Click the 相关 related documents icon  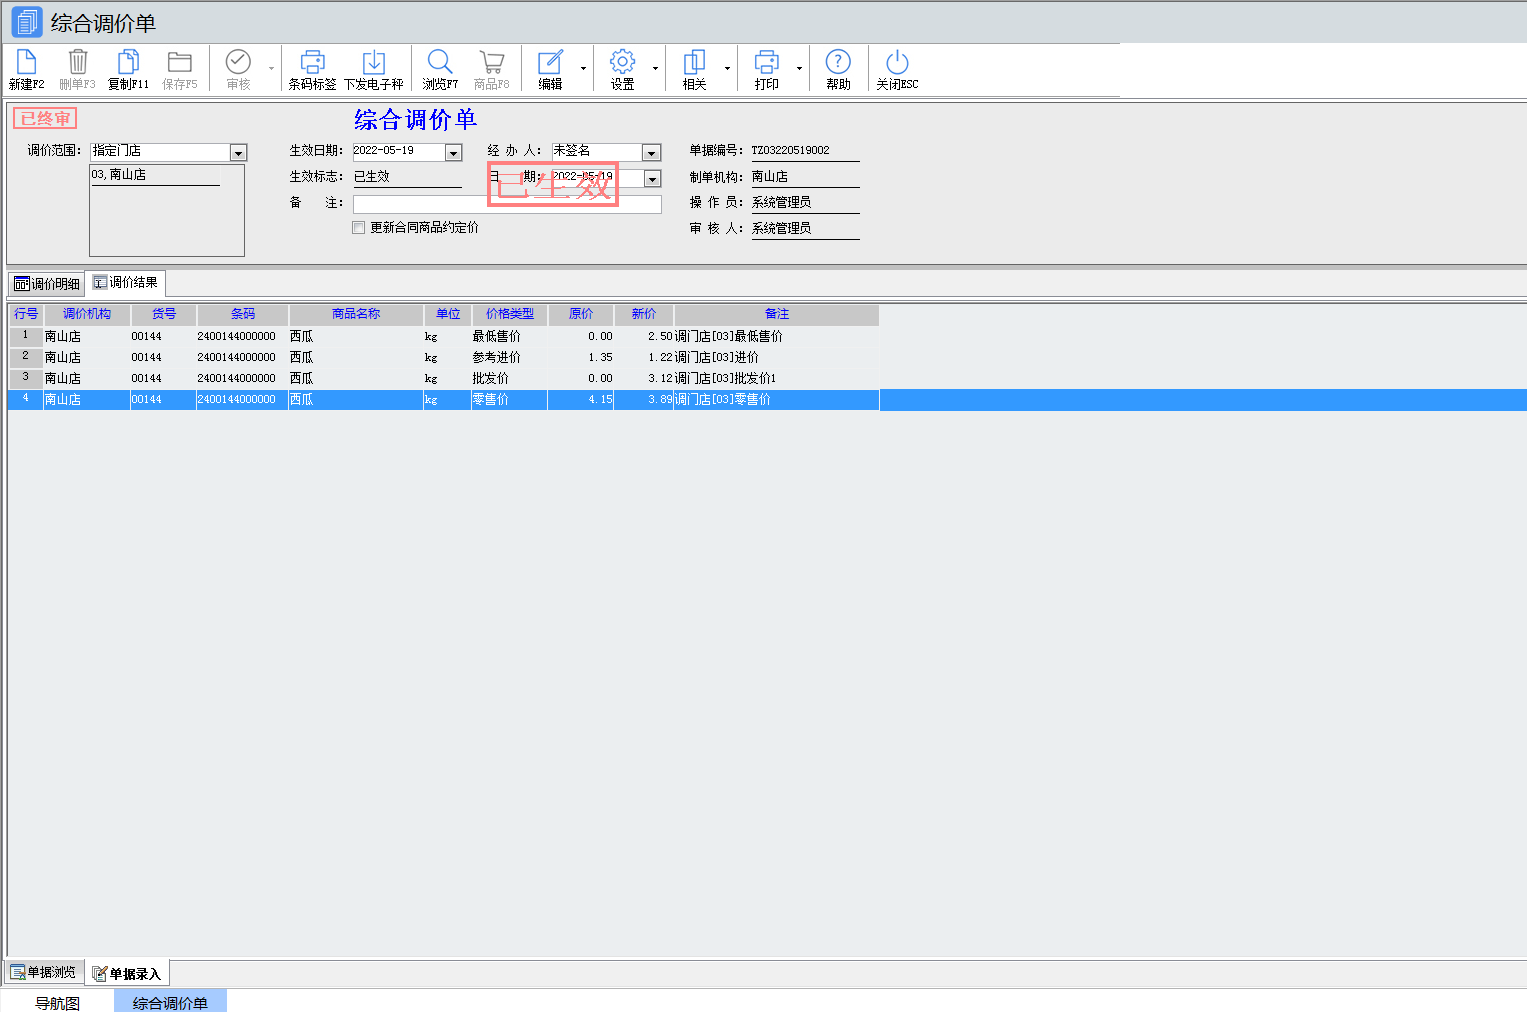[x=694, y=63]
